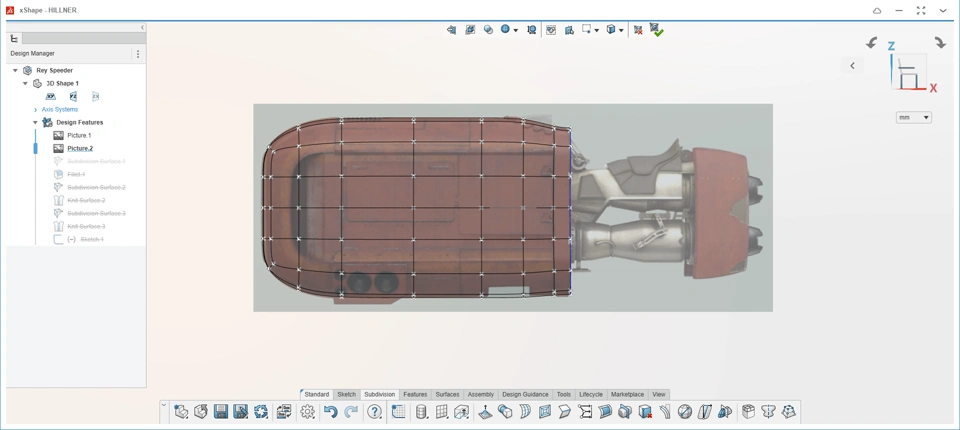Open the mm units dropdown
This screenshot has height=430, width=960.
tap(914, 117)
